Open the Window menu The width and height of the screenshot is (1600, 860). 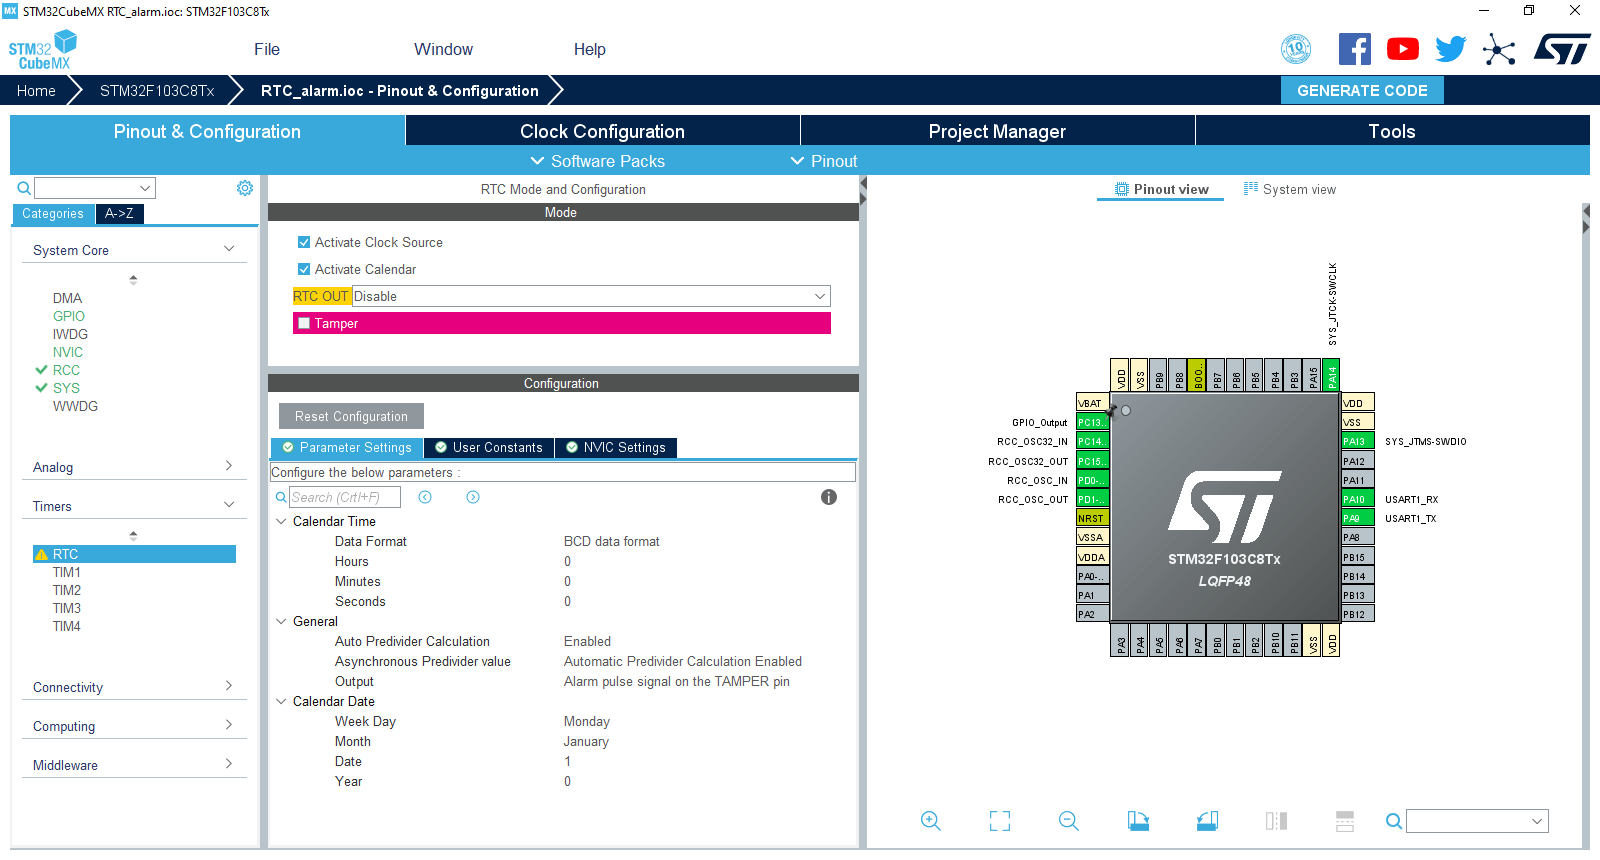(x=443, y=49)
